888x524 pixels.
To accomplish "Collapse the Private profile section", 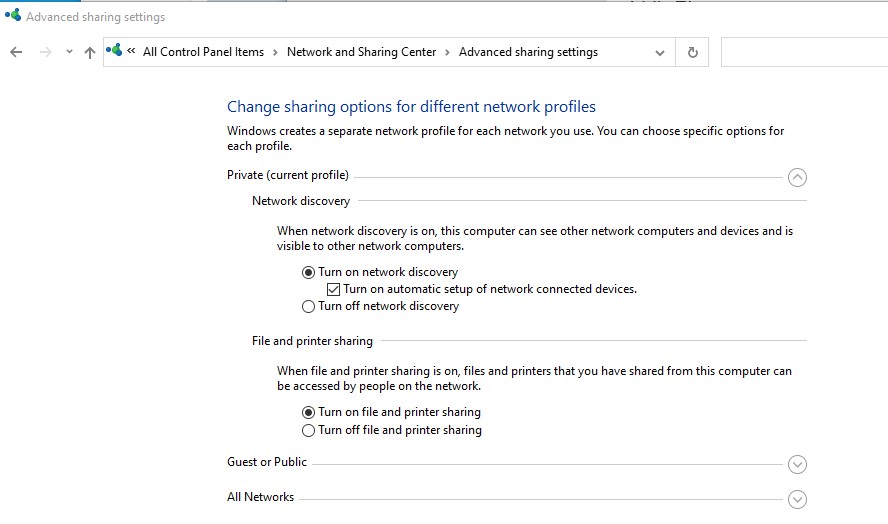I will (x=797, y=178).
